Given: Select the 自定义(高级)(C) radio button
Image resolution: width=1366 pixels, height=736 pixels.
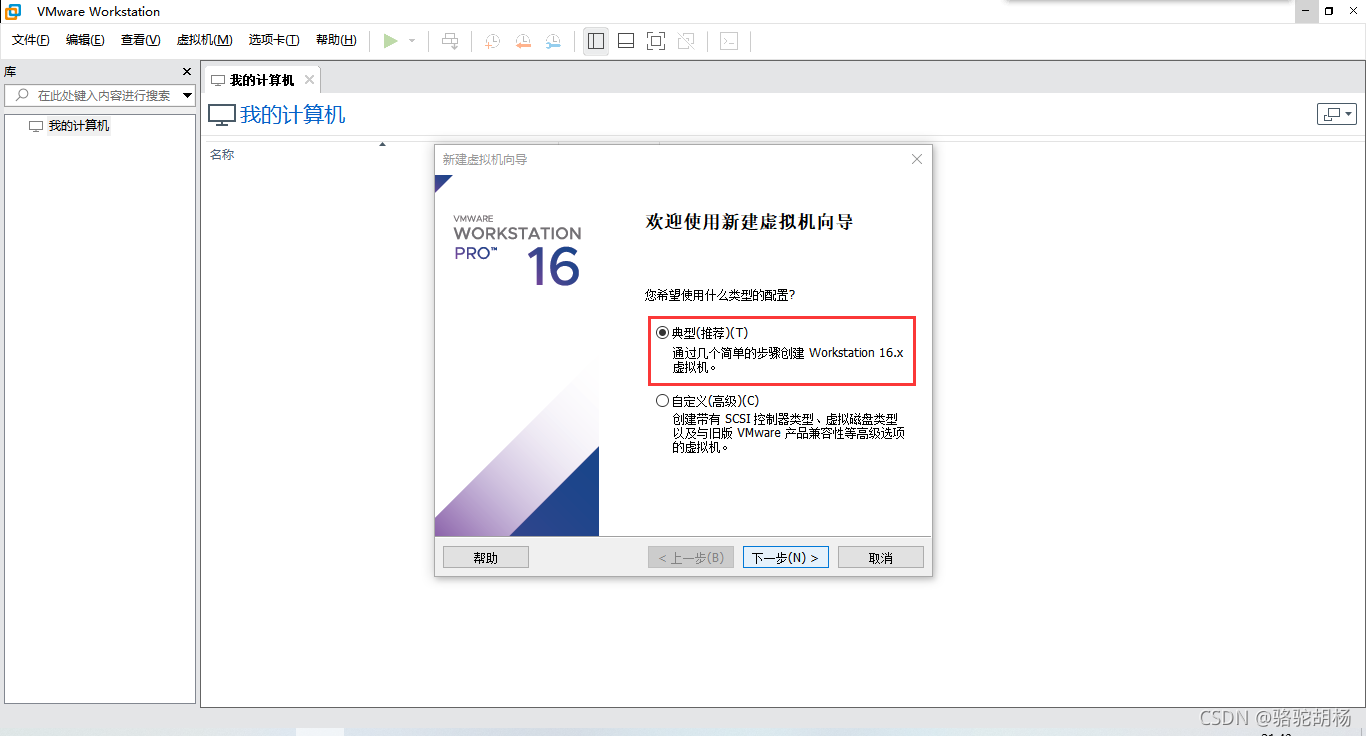Looking at the screenshot, I should pyautogui.click(x=662, y=401).
